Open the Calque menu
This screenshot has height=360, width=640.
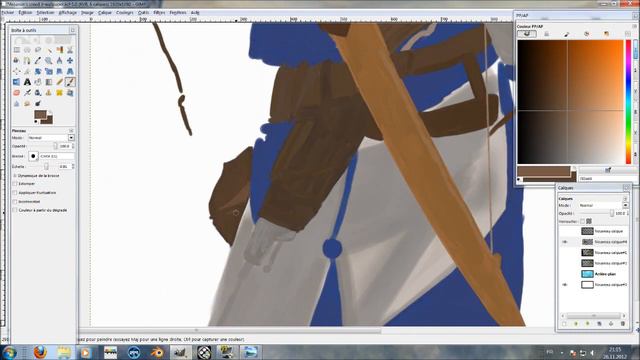pyautogui.click(x=104, y=13)
